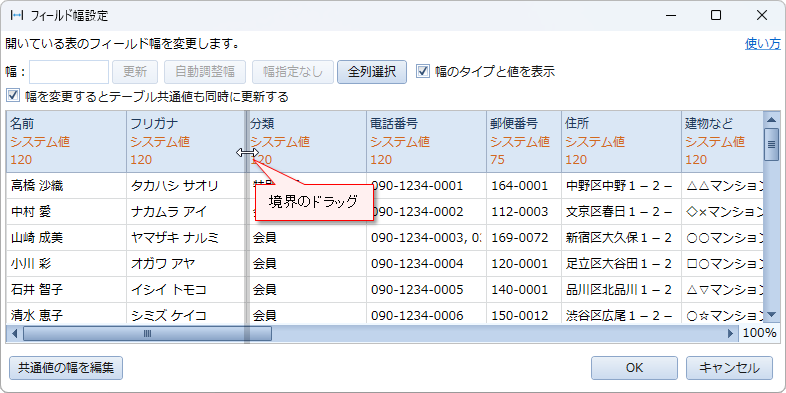Click the horizontal scrollbar left arrow
The width and height of the screenshot is (786, 393).
point(14,333)
